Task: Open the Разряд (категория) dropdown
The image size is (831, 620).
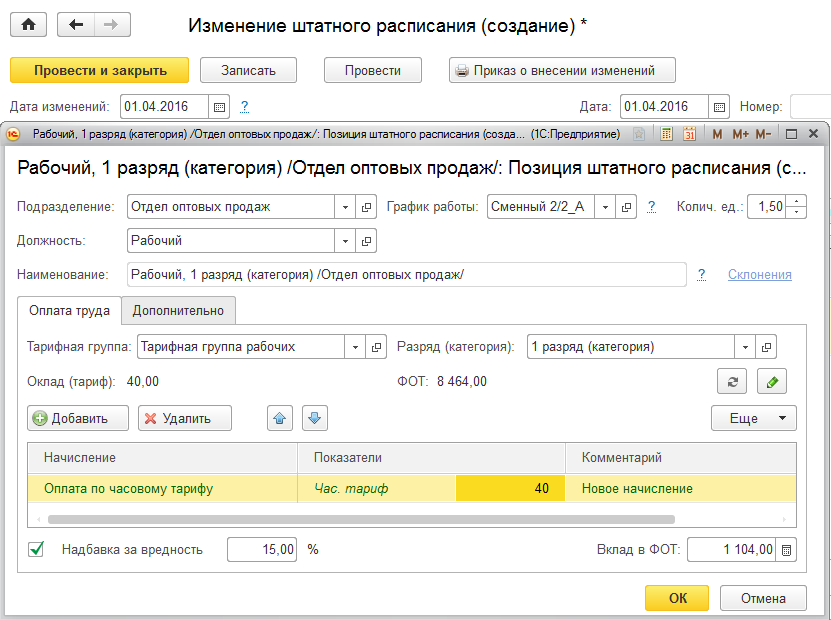Action: 745,347
